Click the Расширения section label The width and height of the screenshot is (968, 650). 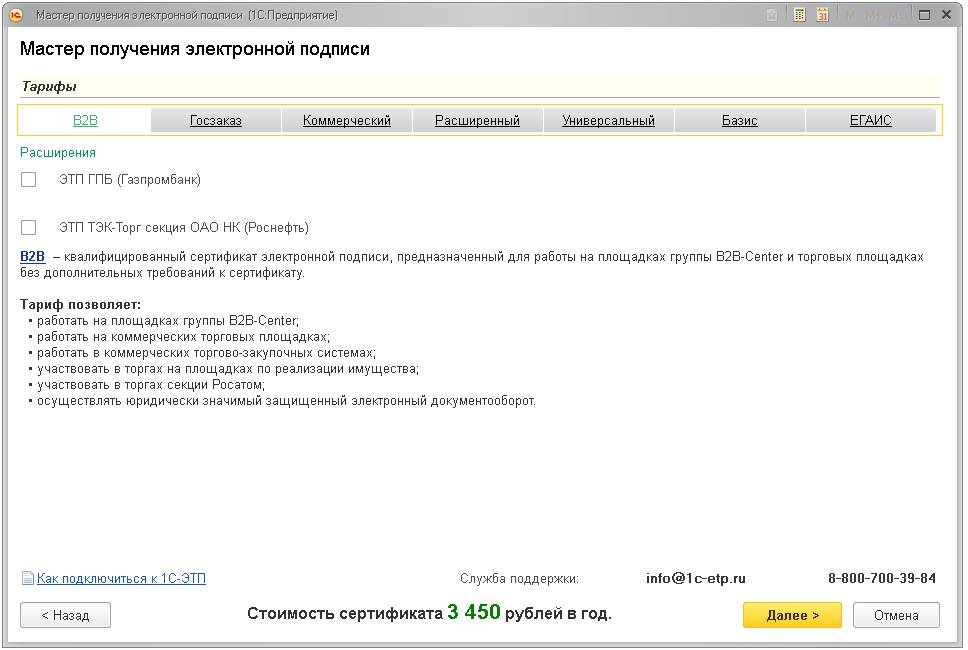(x=58, y=152)
